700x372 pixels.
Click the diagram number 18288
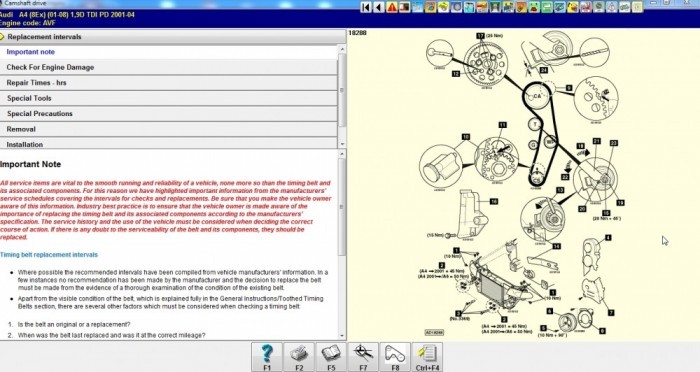[x=357, y=33]
